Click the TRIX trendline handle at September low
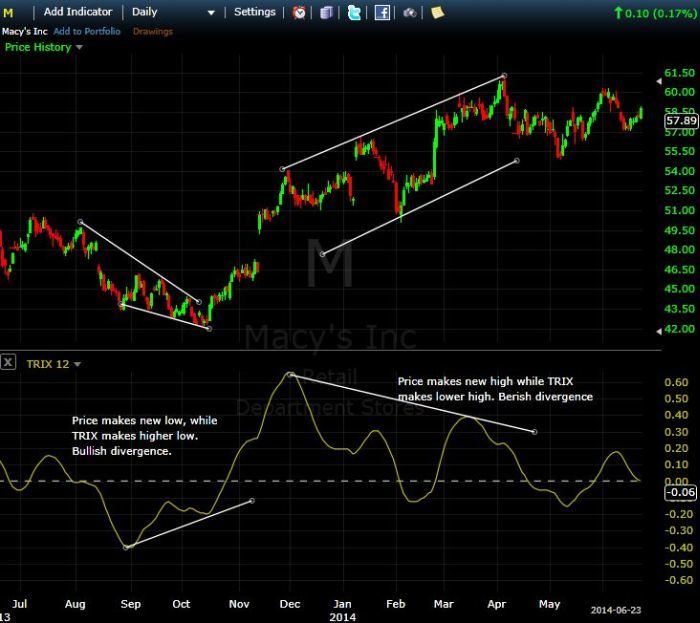 (x=126, y=547)
